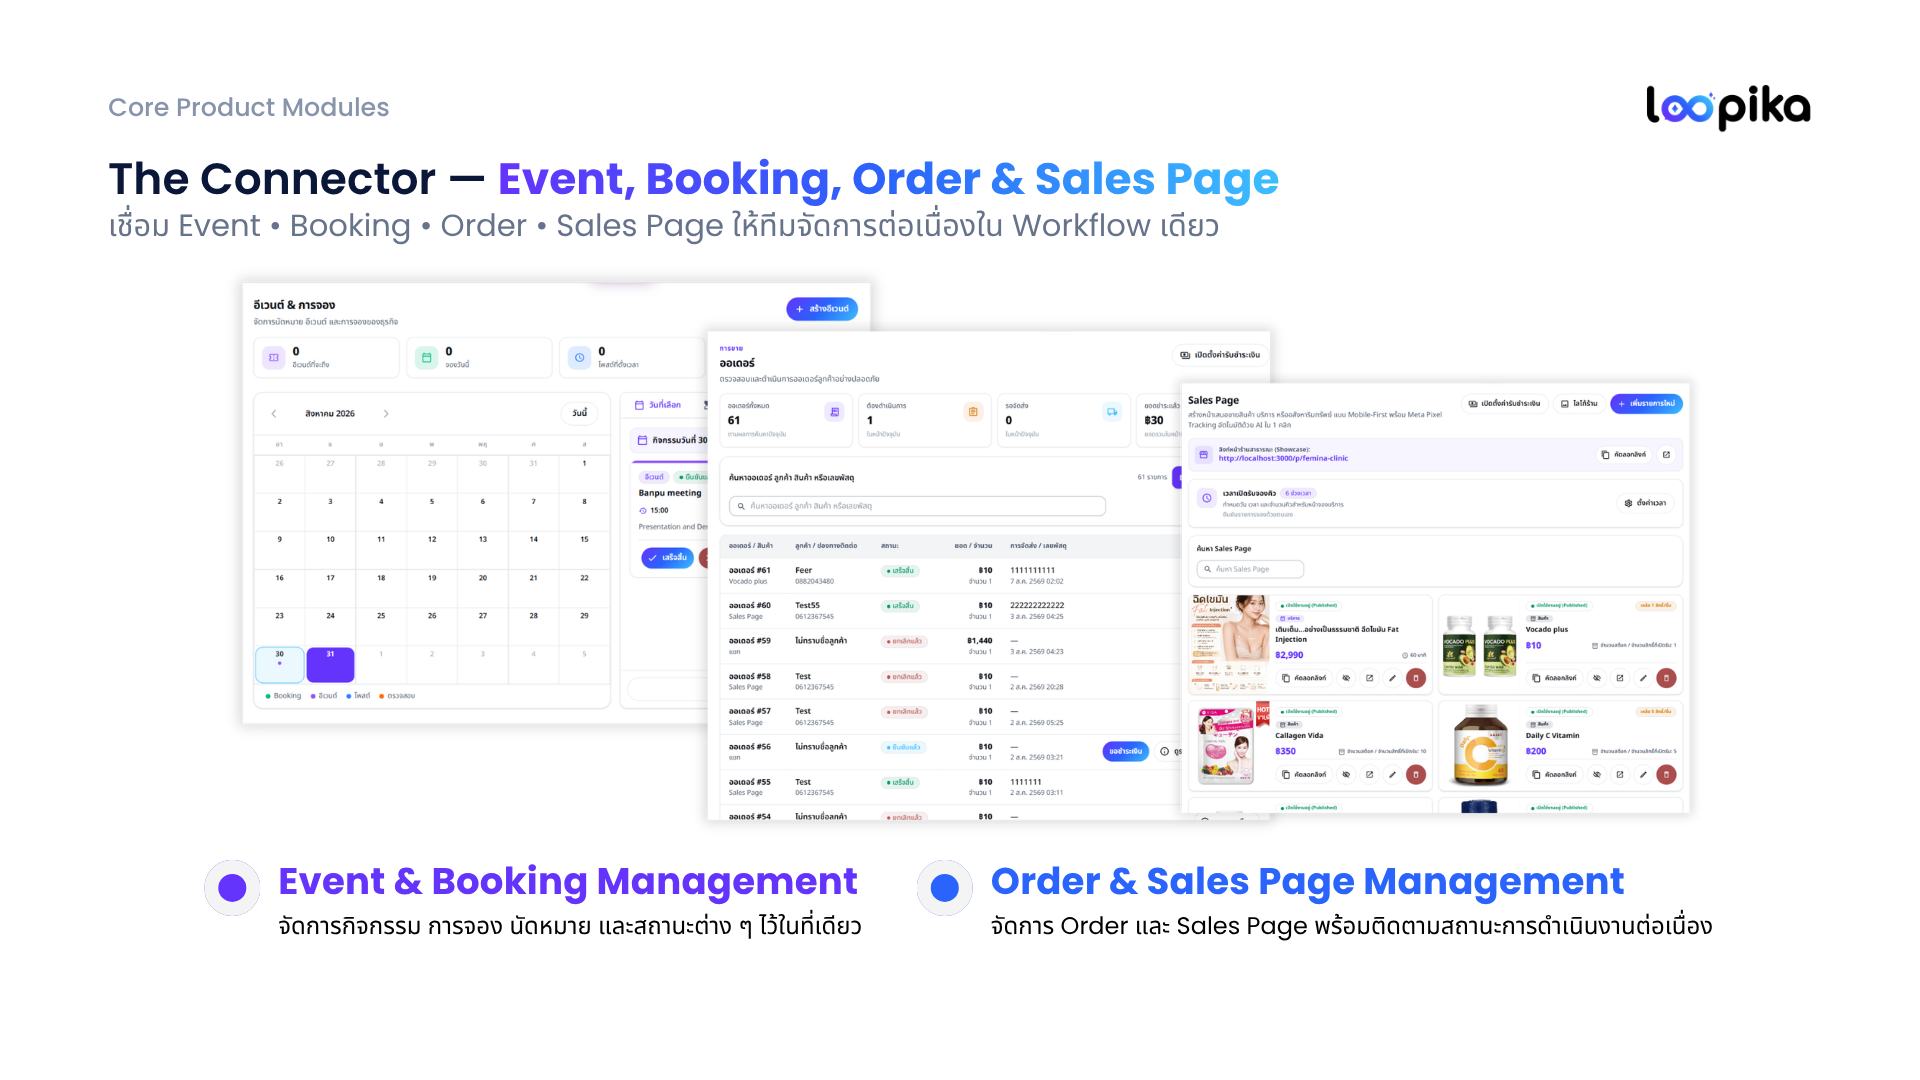Copy the showcase link with คัดลอกลิงก์
Image resolution: width=1920 pixels, height=1080 pixels.
point(1624,455)
